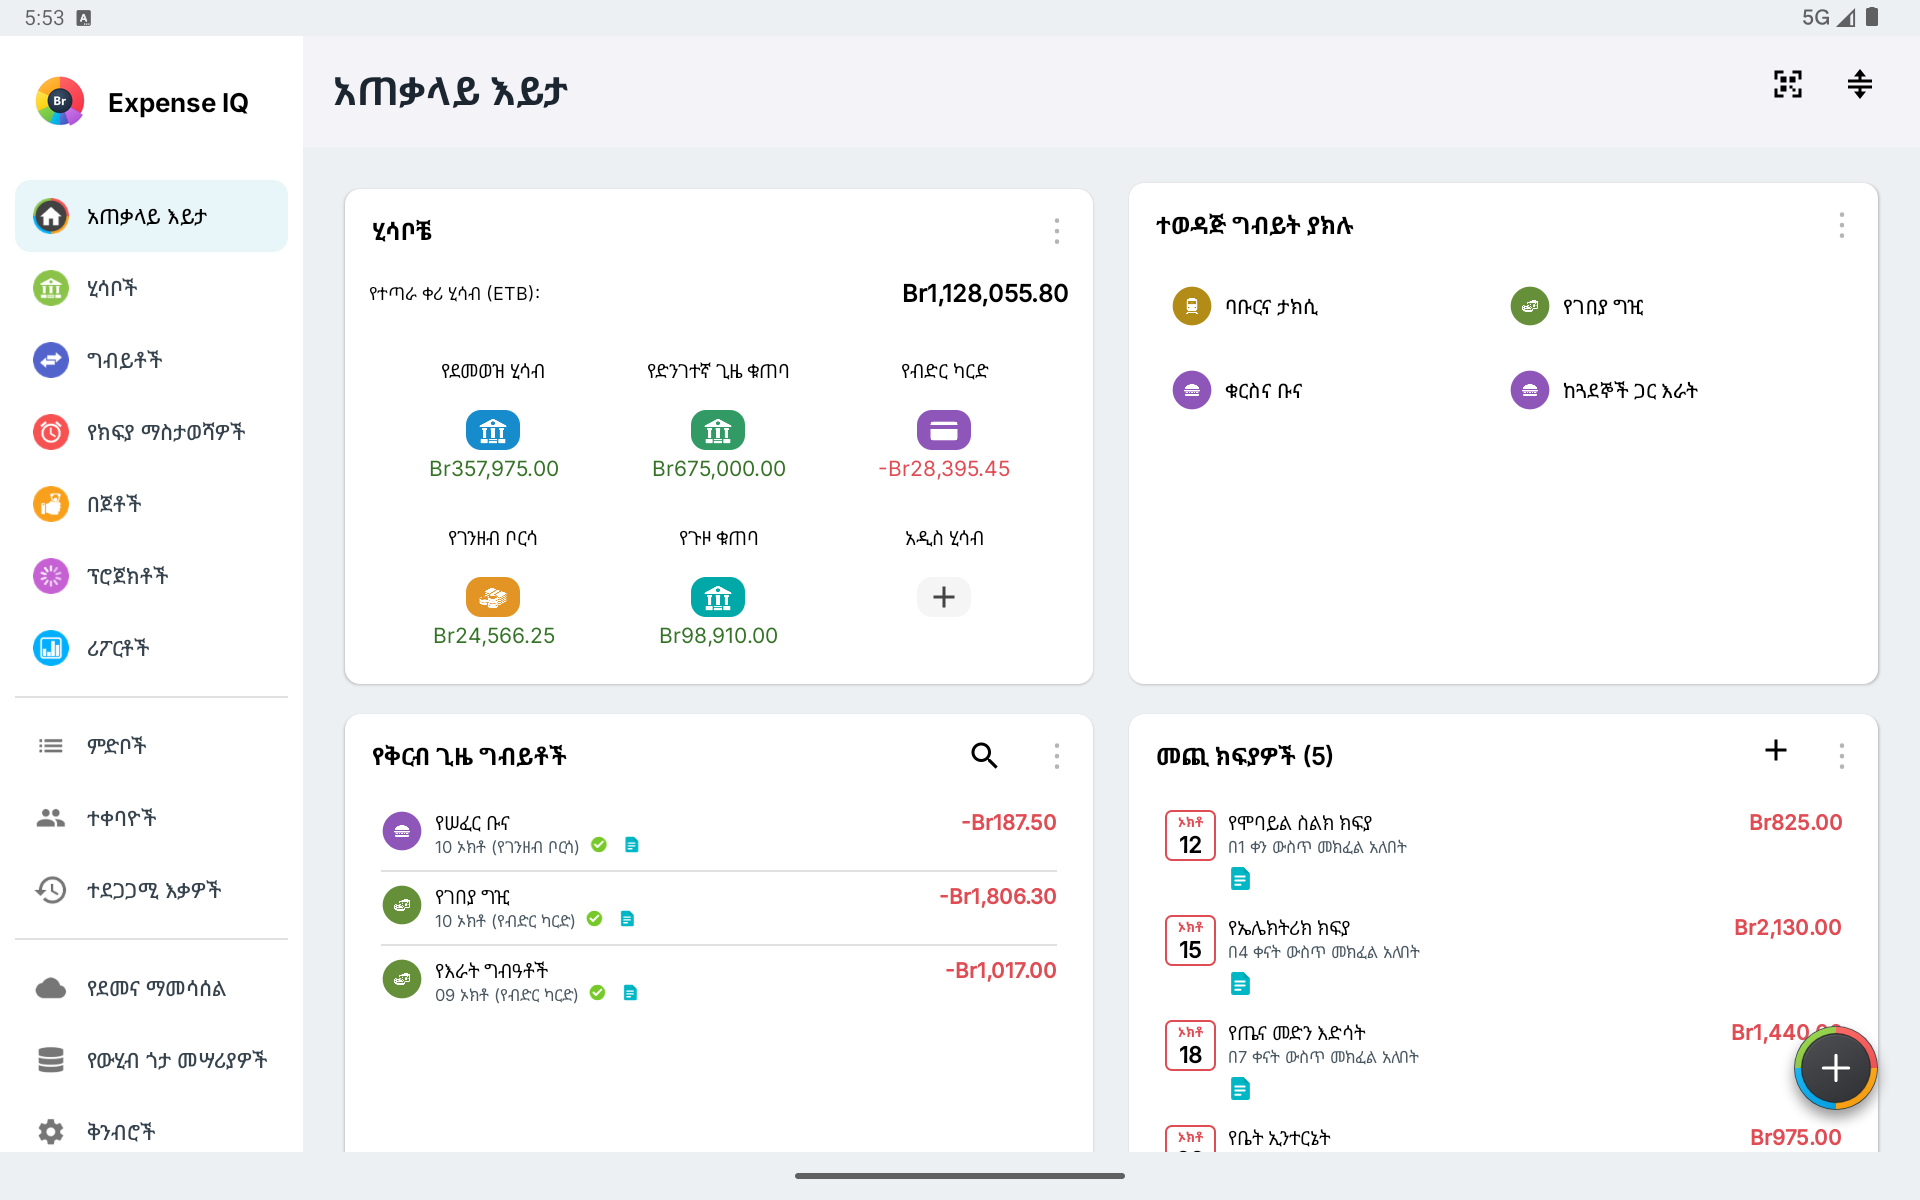Open ተደጋጋሚ እቃዎች in sidebar
The width and height of the screenshot is (1920, 1200).
tap(151, 890)
